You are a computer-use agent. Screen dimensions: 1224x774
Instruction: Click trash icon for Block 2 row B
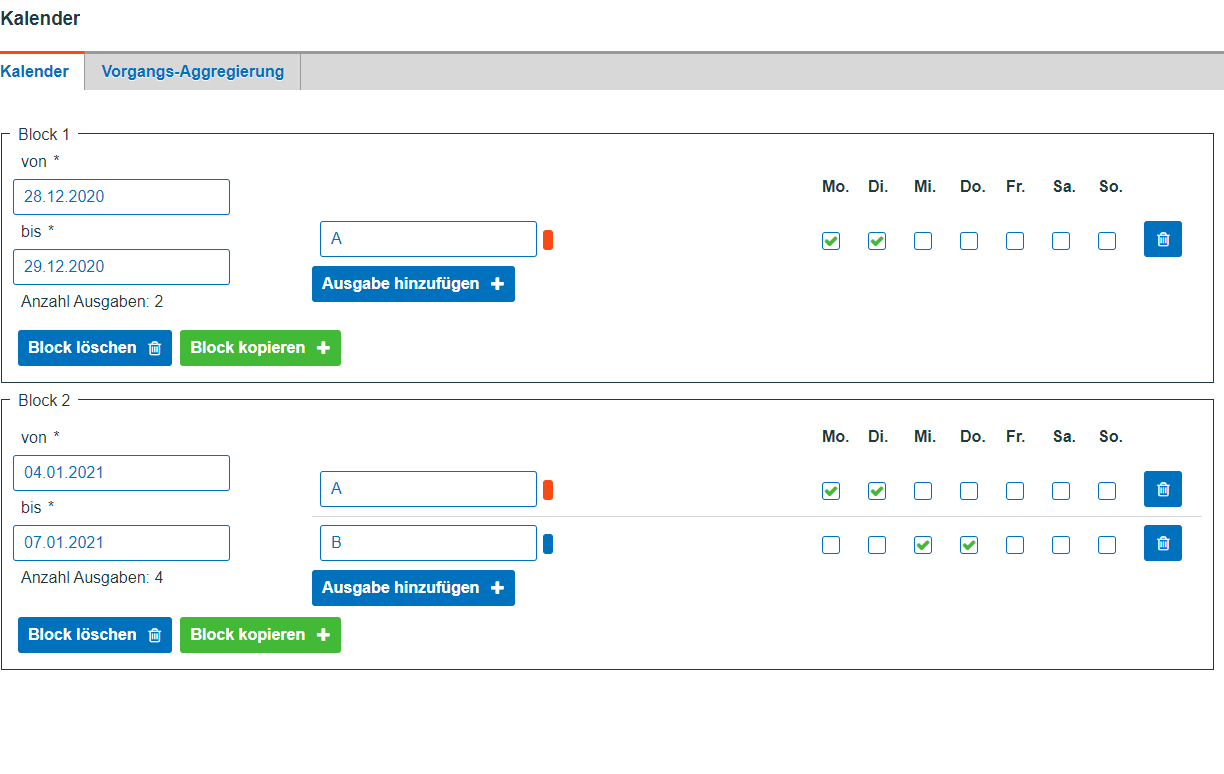click(x=1163, y=543)
